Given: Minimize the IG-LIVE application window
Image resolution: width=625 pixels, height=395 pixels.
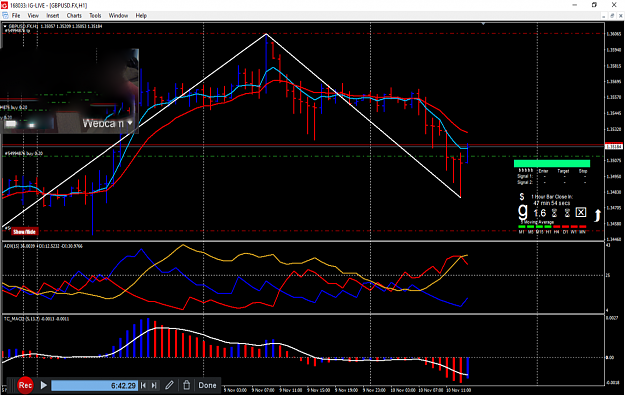Looking at the screenshot, I should tap(574, 5).
